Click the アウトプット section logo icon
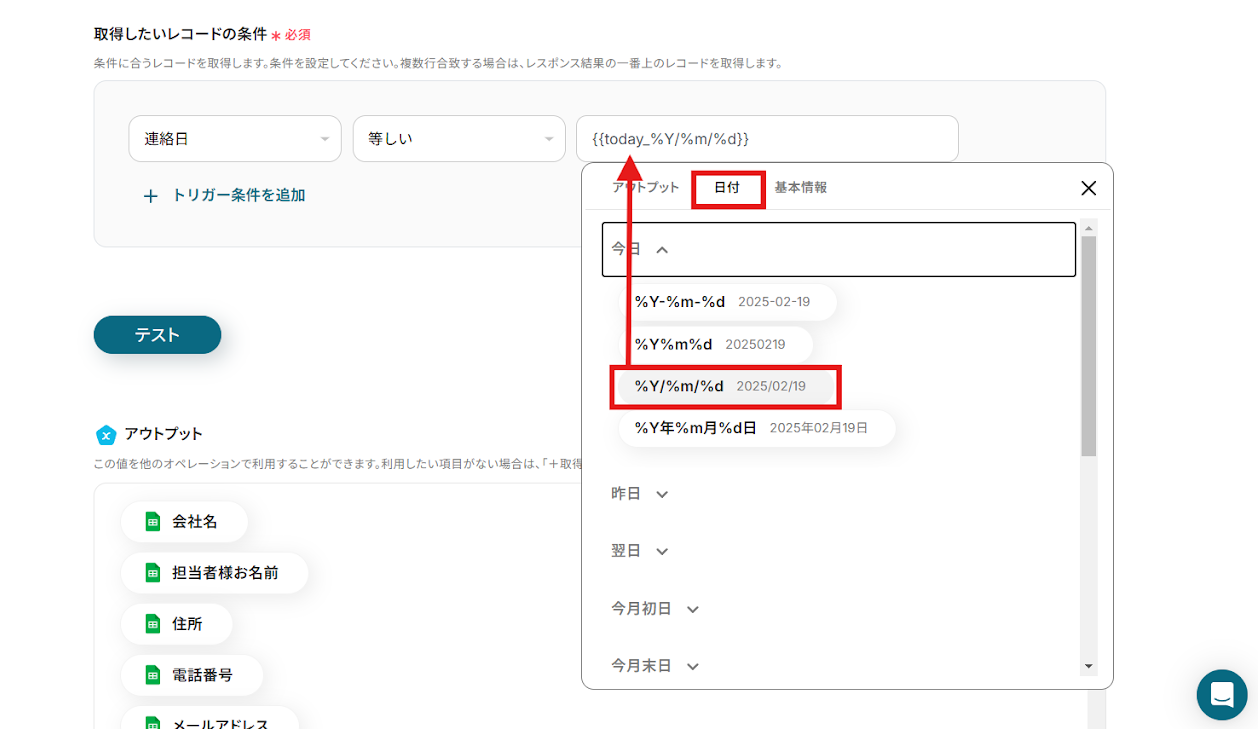The width and height of the screenshot is (1258, 729). [x=106, y=435]
